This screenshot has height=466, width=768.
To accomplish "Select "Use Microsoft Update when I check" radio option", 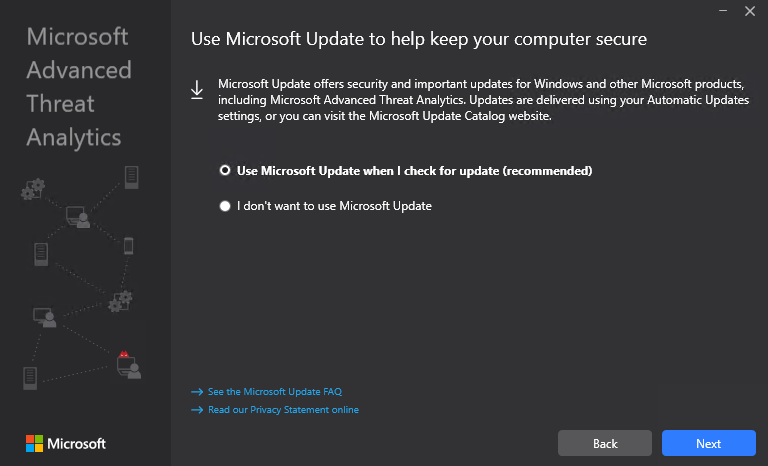I will 225,171.
